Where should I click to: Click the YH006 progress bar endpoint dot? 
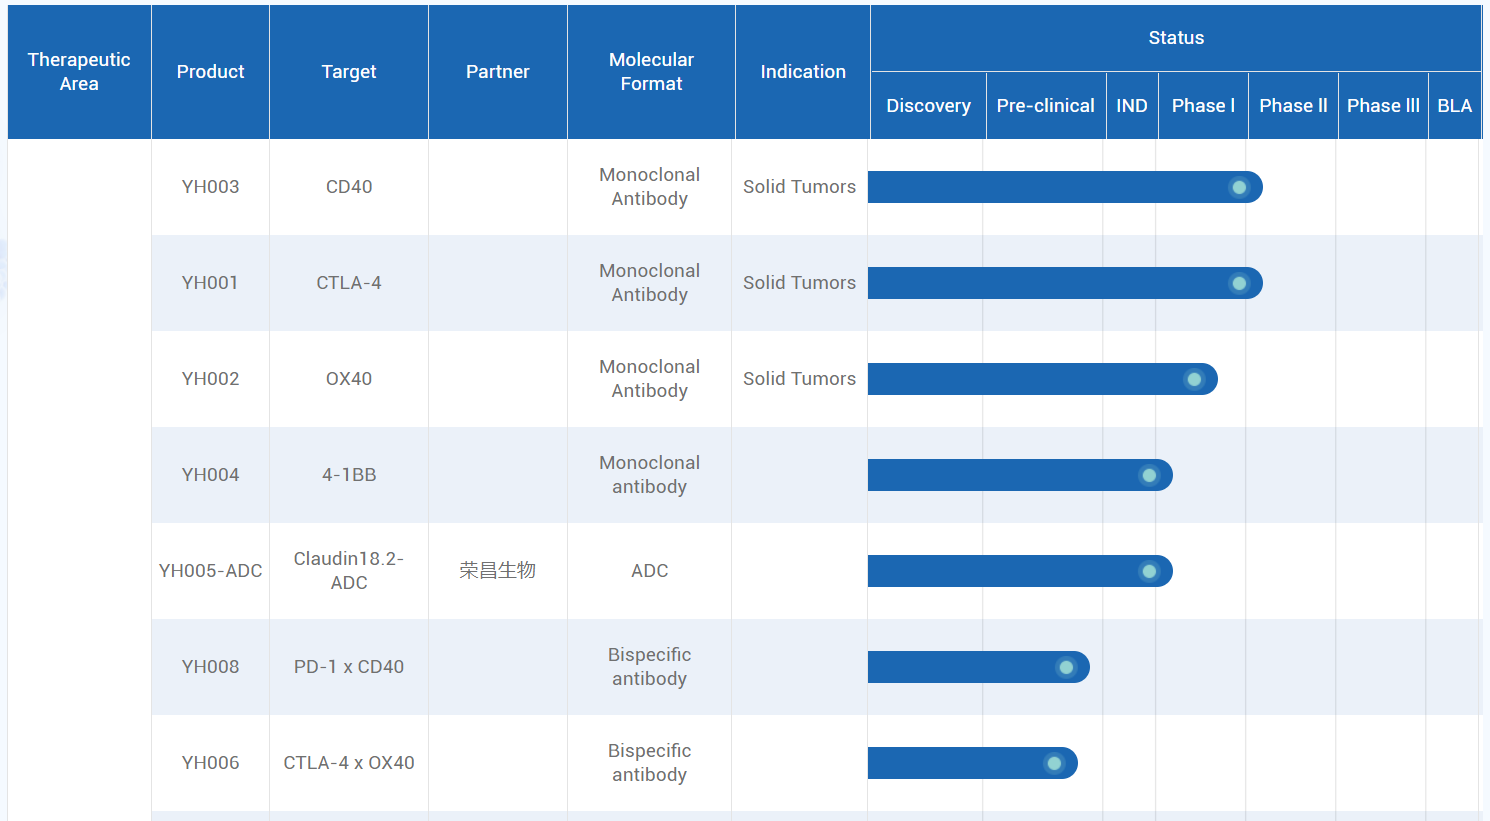coord(1054,763)
